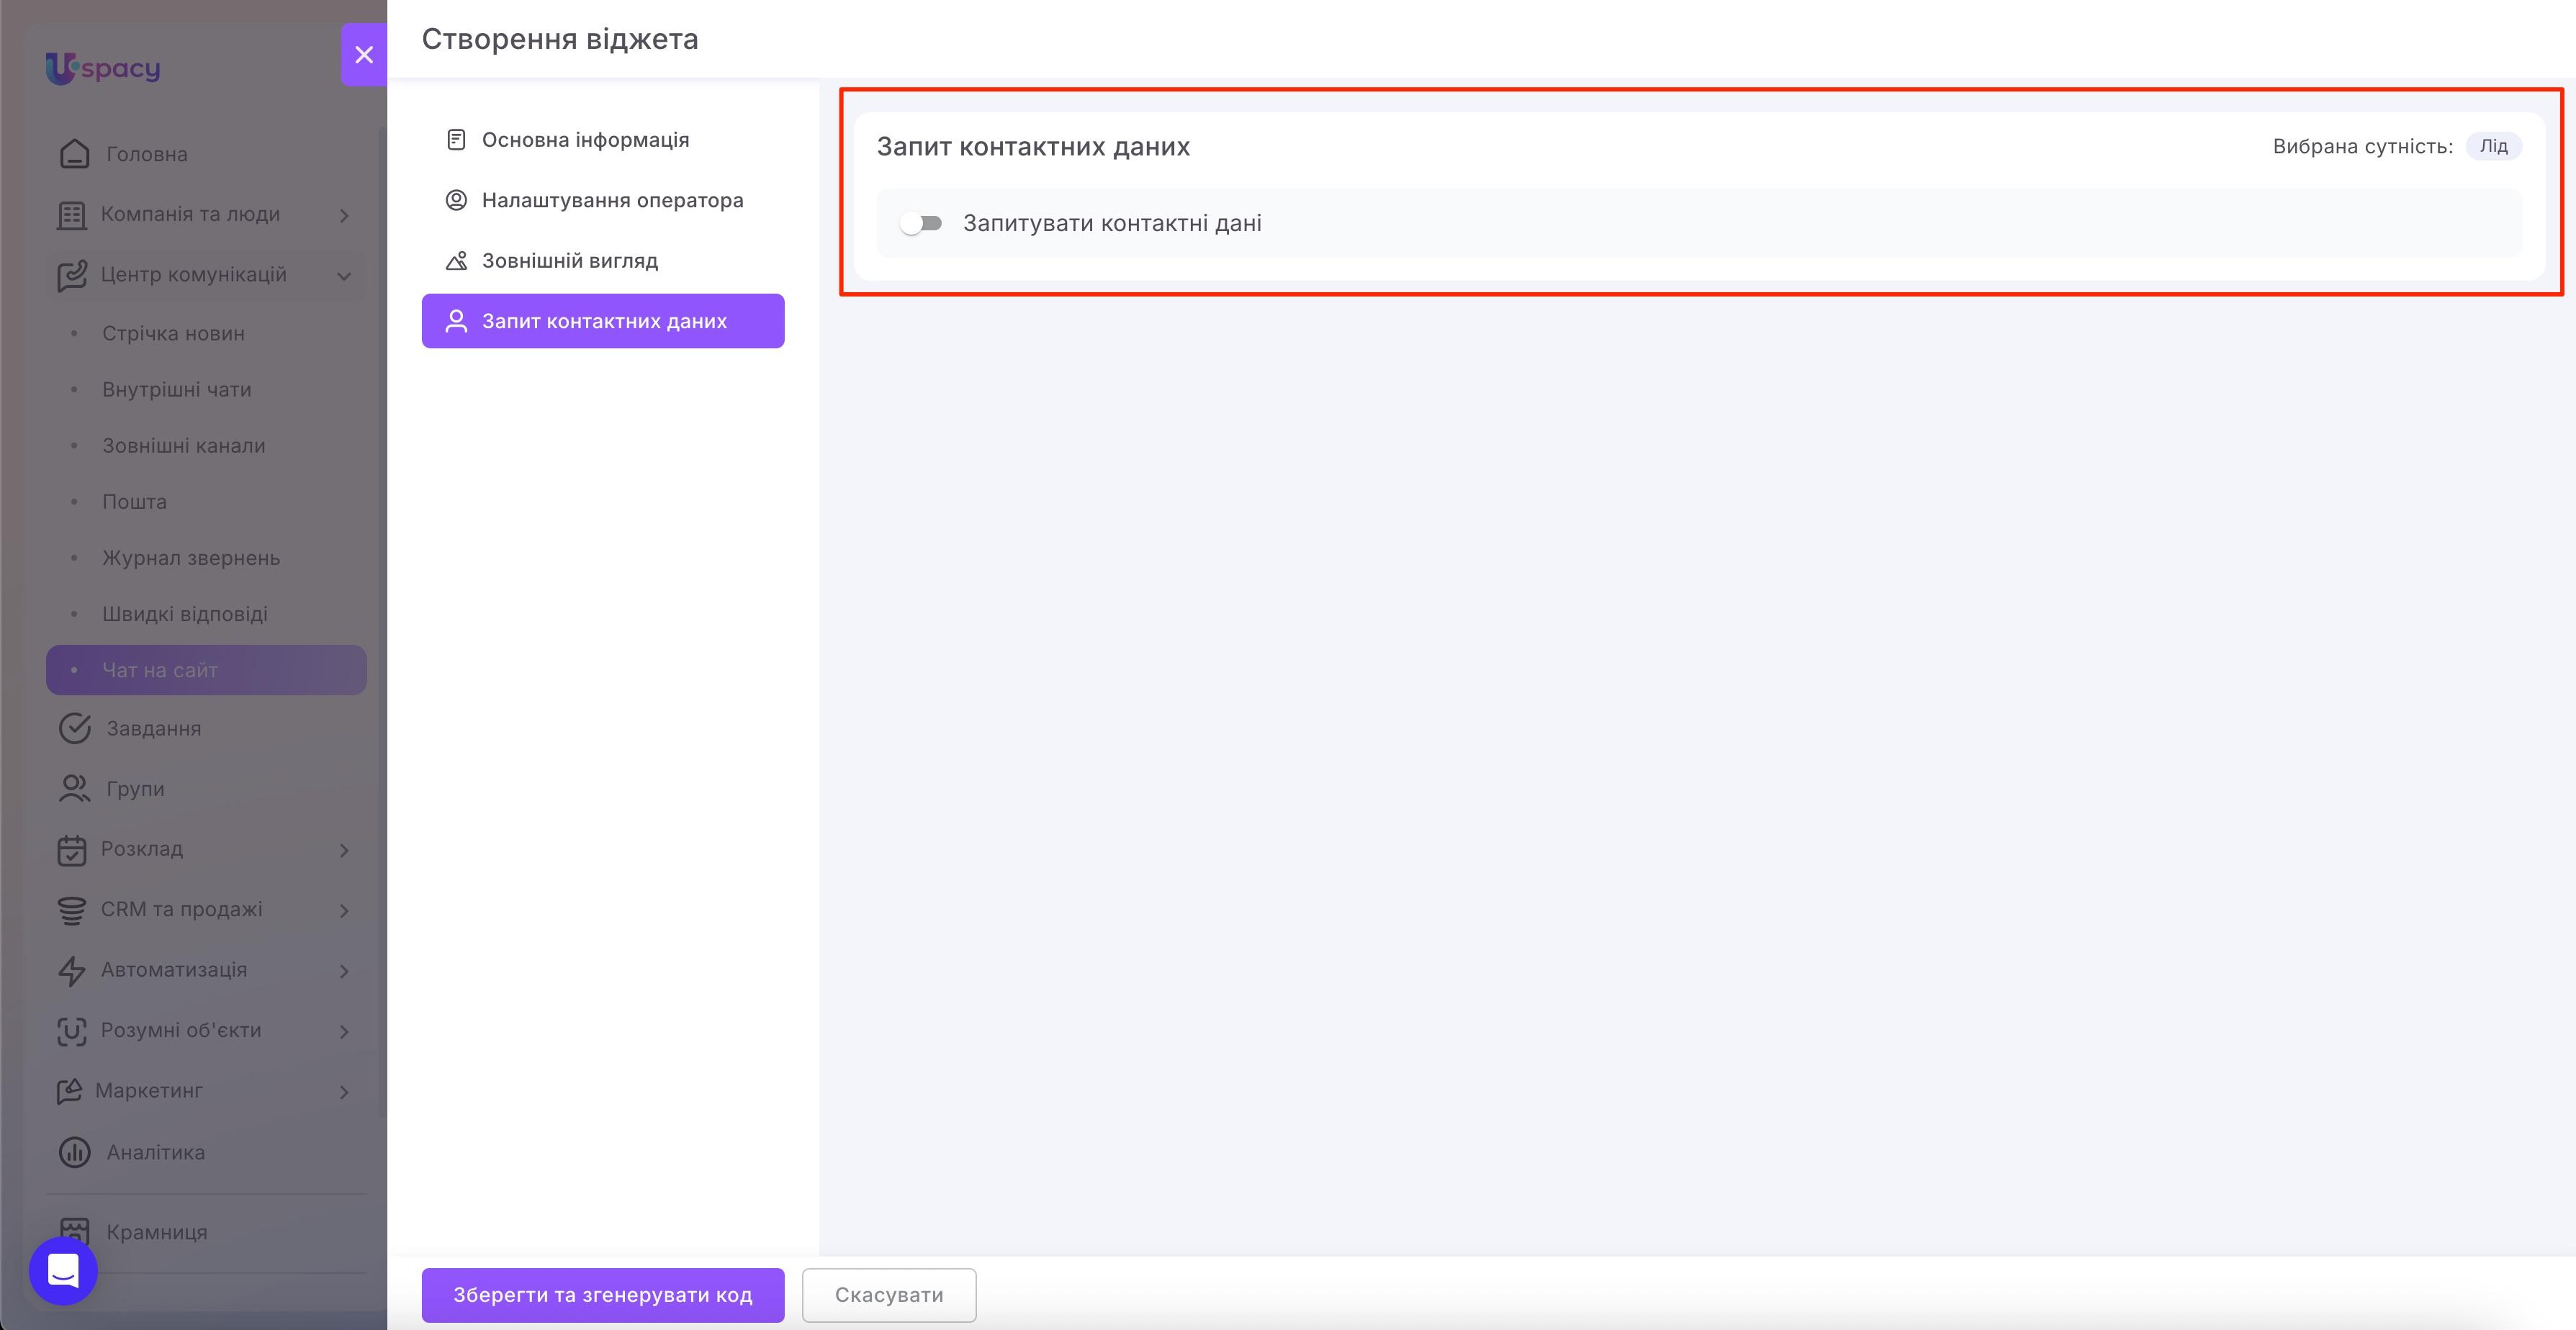
Task: Open Стрічка новин in sidebar
Action: 206,334
